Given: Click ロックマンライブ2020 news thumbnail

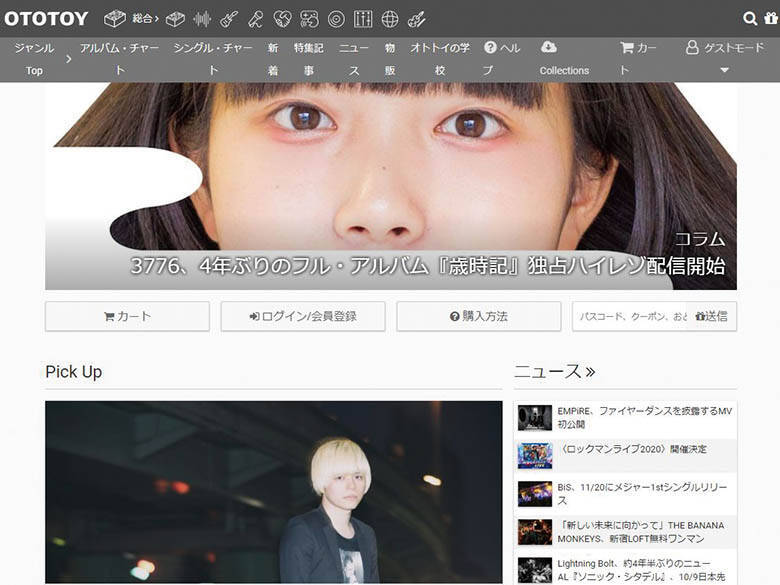Looking at the screenshot, I should pos(535,456).
